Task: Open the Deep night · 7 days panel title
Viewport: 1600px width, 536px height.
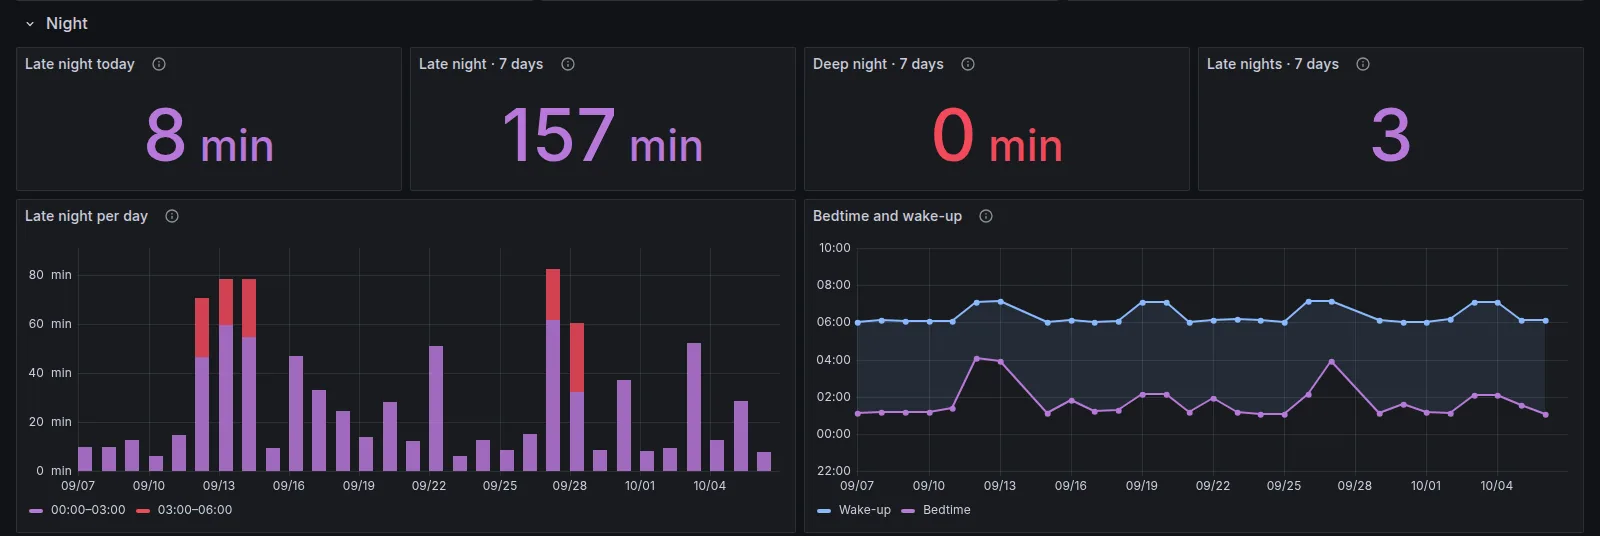Action: tap(878, 64)
